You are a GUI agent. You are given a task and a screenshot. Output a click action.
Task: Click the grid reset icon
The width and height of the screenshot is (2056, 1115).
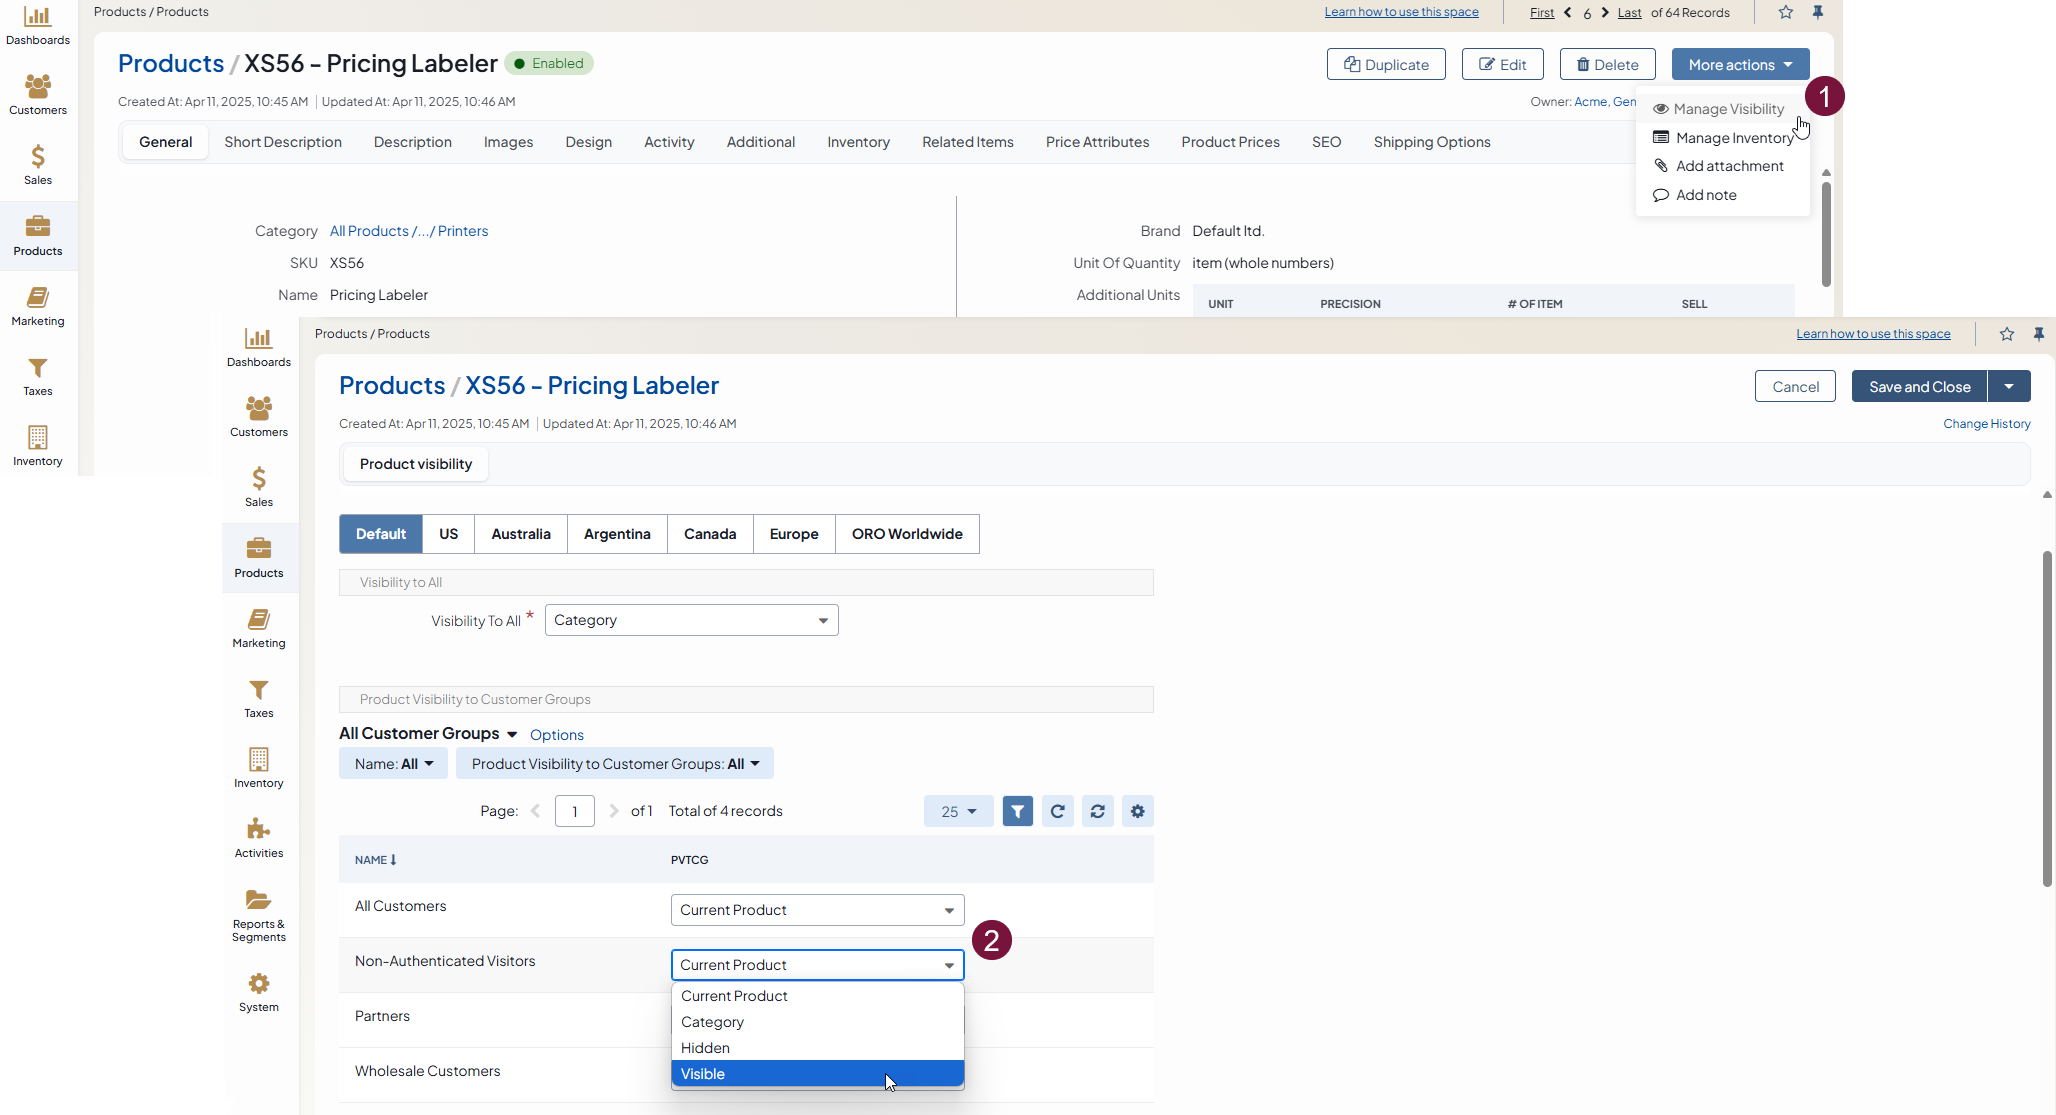(x=1097, y=811)
